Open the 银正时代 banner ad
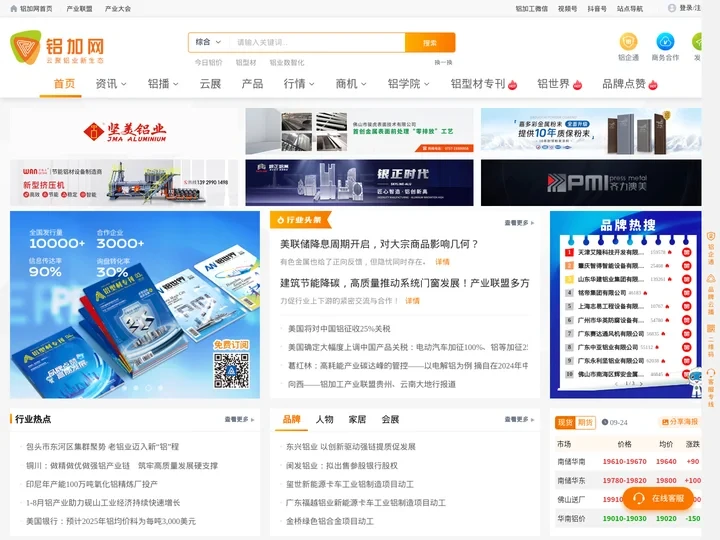This screenshot has width=720, height=540. click(359, 183)
